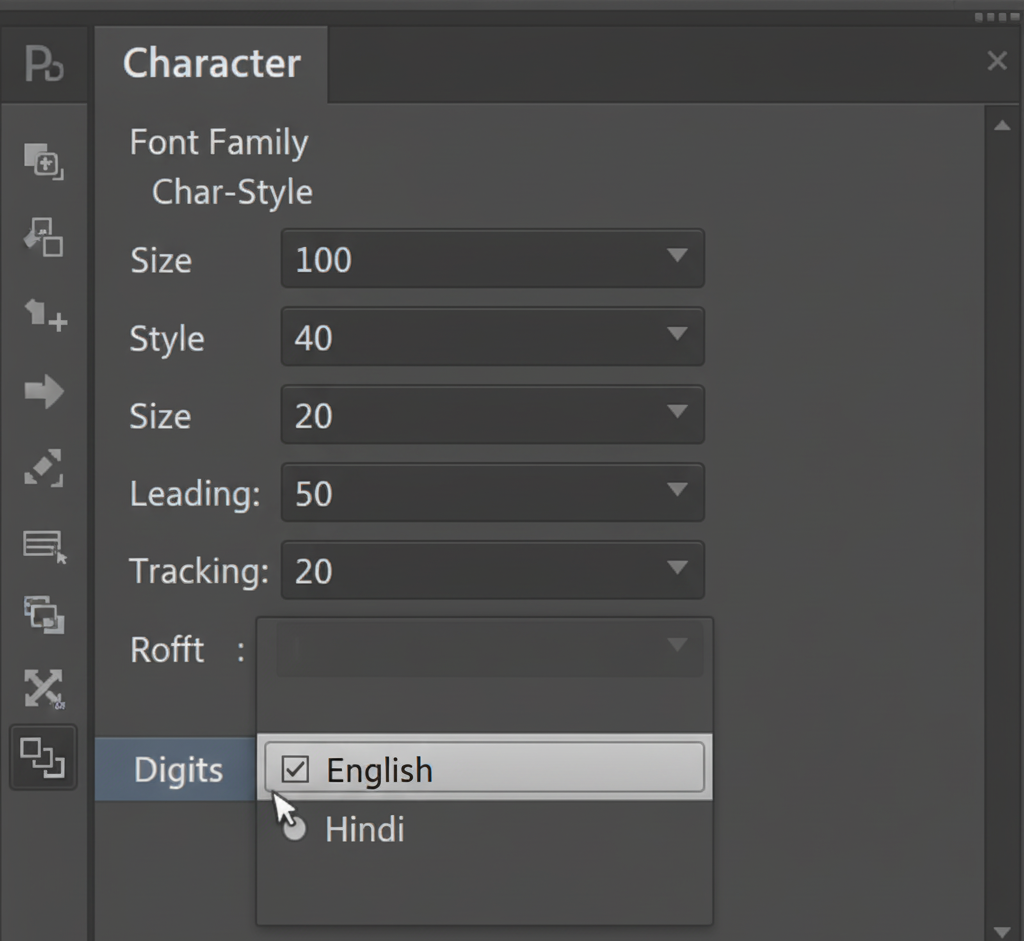Select the shape with plus sign icon
Image resolution: width=1024 pixels, height=941 pixels.
[45, 316]
